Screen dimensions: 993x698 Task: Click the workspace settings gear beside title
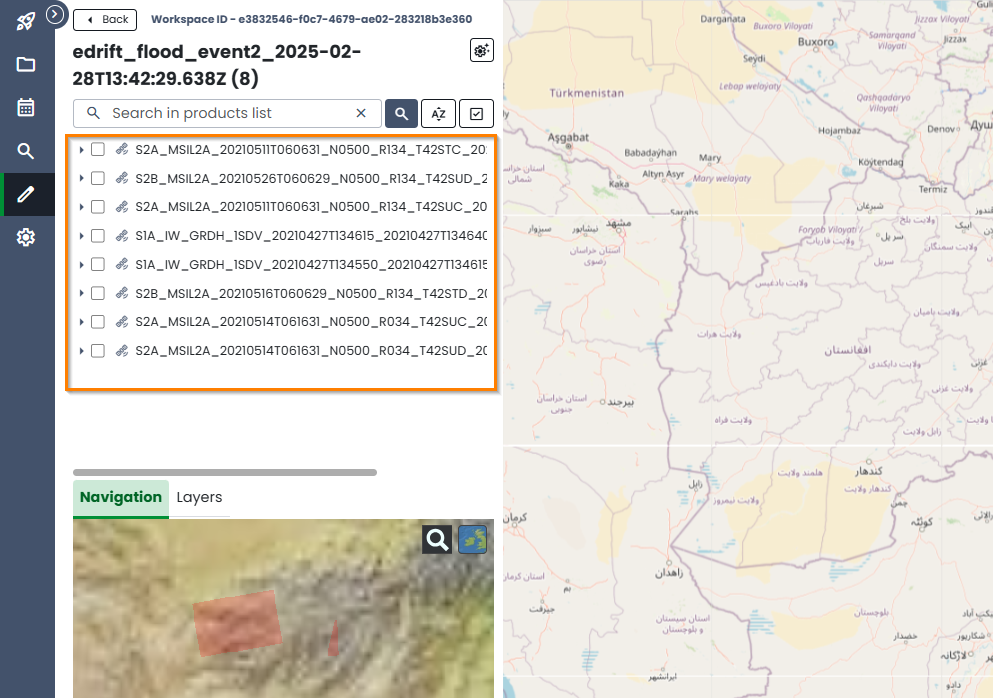[481, 50]
